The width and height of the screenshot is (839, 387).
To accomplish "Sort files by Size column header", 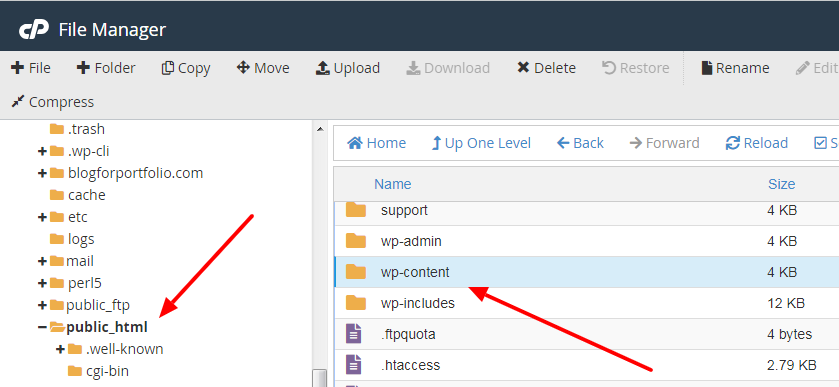I will (x=782, y=184).
